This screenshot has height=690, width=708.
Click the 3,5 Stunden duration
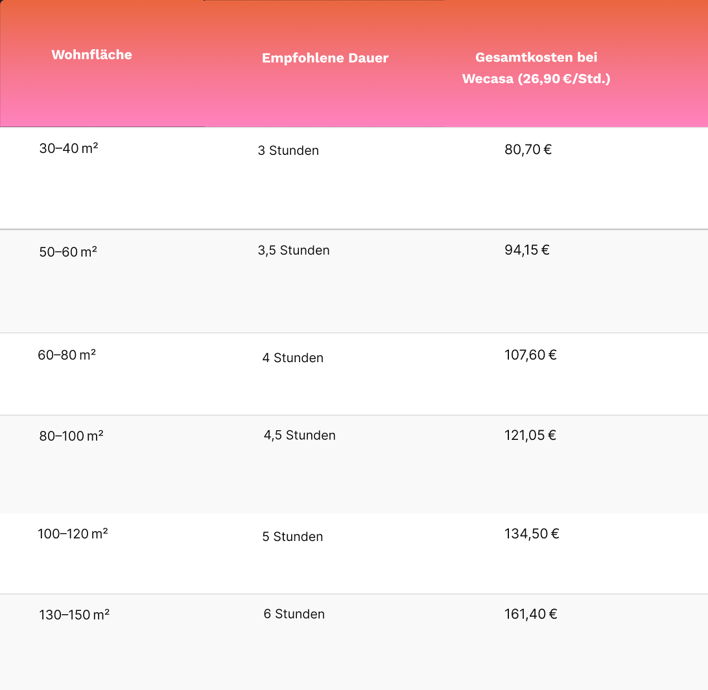click(293, 250)
